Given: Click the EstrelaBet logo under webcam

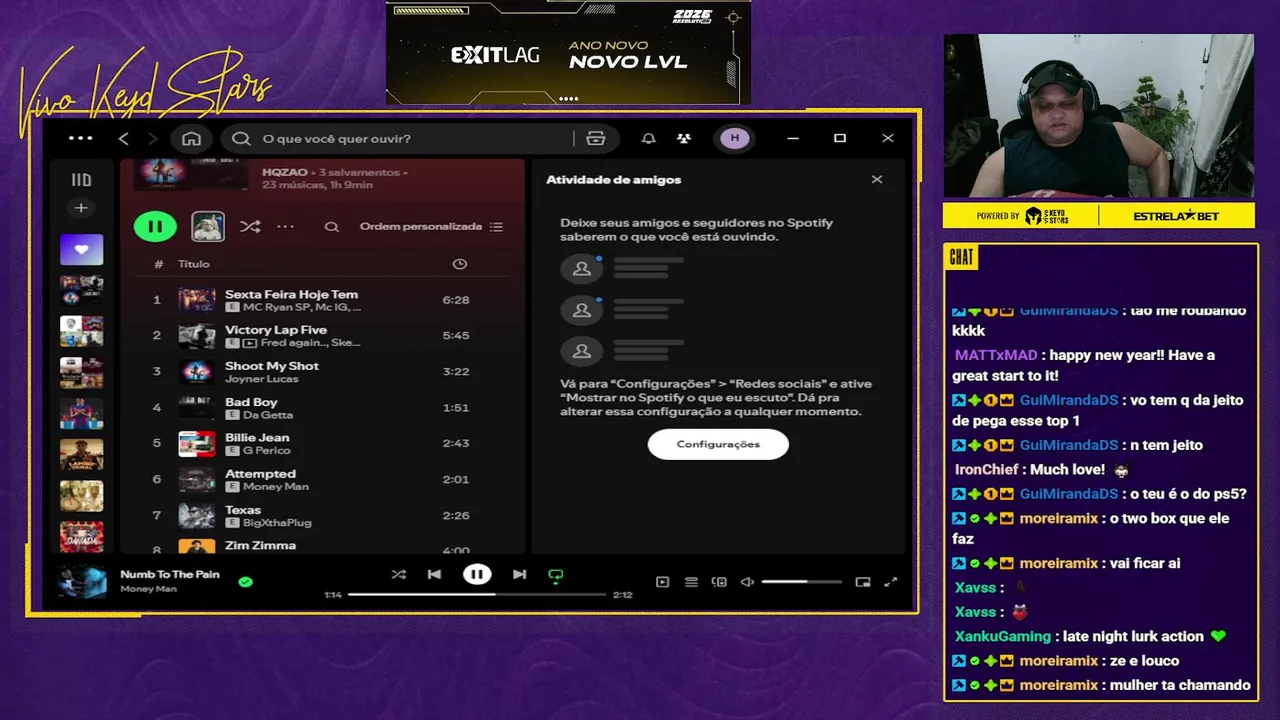Looking at the screenshot, I should [1177, 216].
